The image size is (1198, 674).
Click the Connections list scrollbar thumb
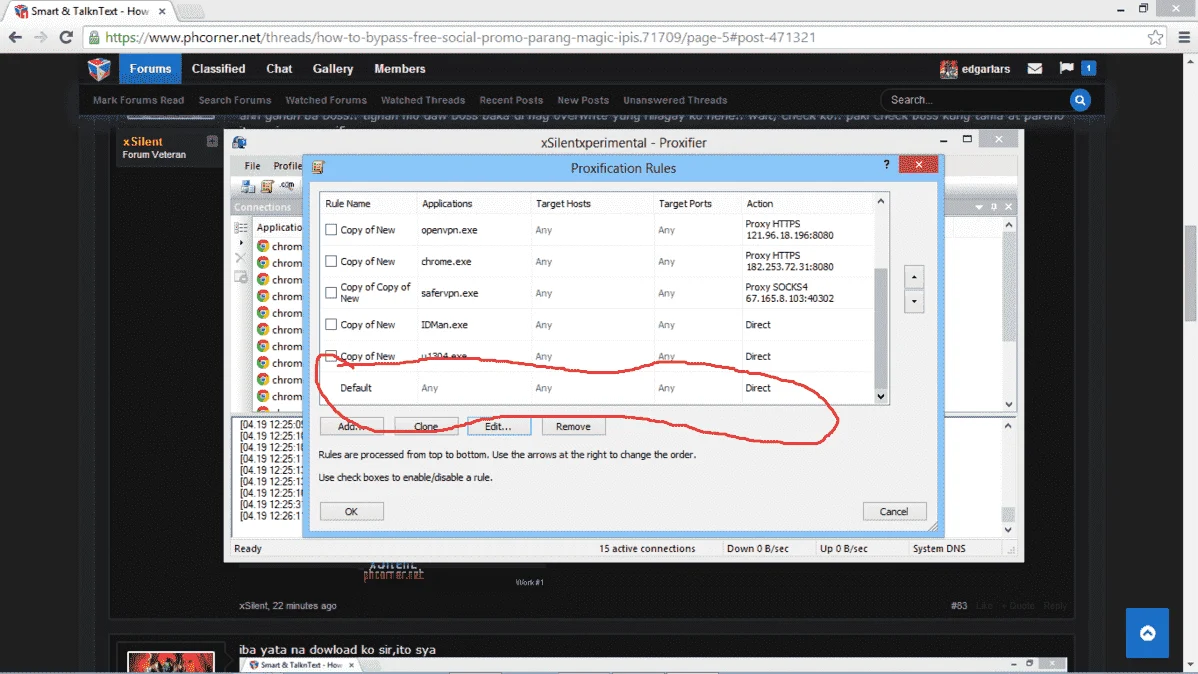point(1009,286)
